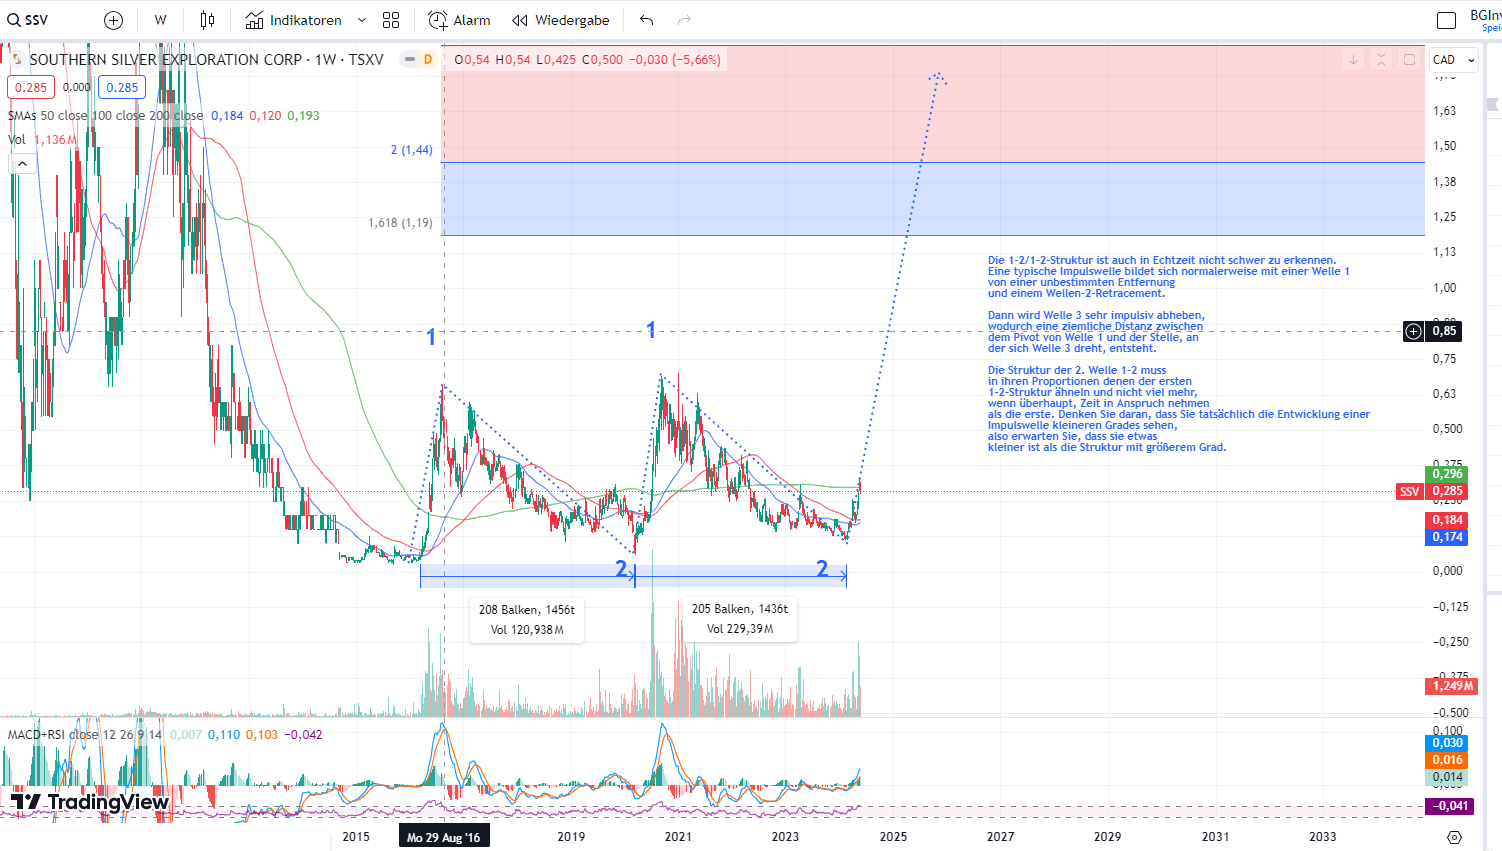Toggle the D delayed data status badge
The image size is (1502, 851).
(428, 60)
